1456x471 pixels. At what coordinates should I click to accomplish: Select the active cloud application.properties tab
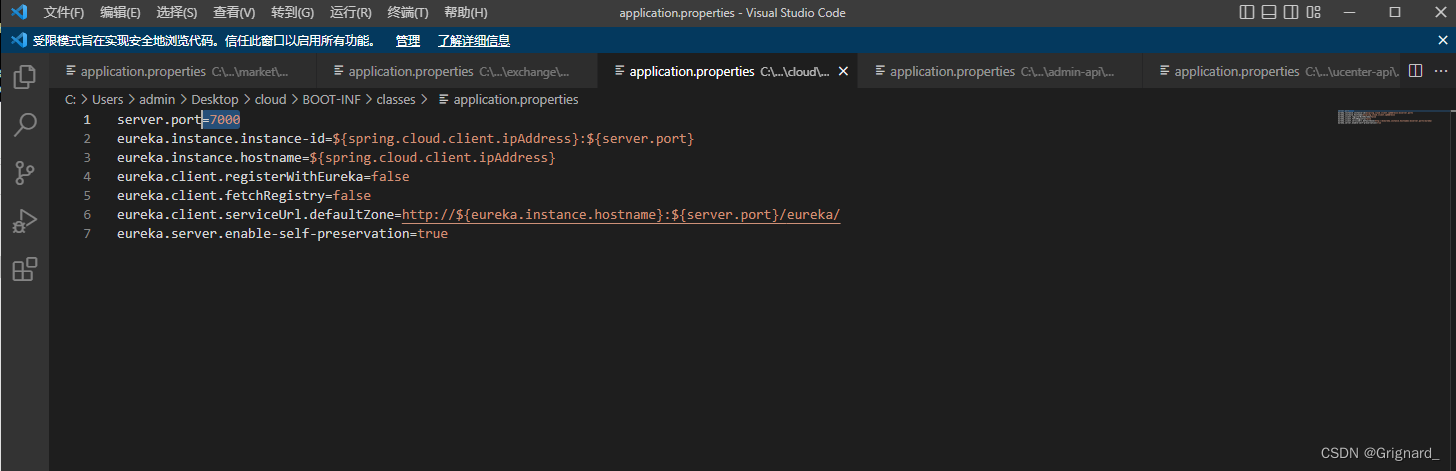(x=725, y=71)
